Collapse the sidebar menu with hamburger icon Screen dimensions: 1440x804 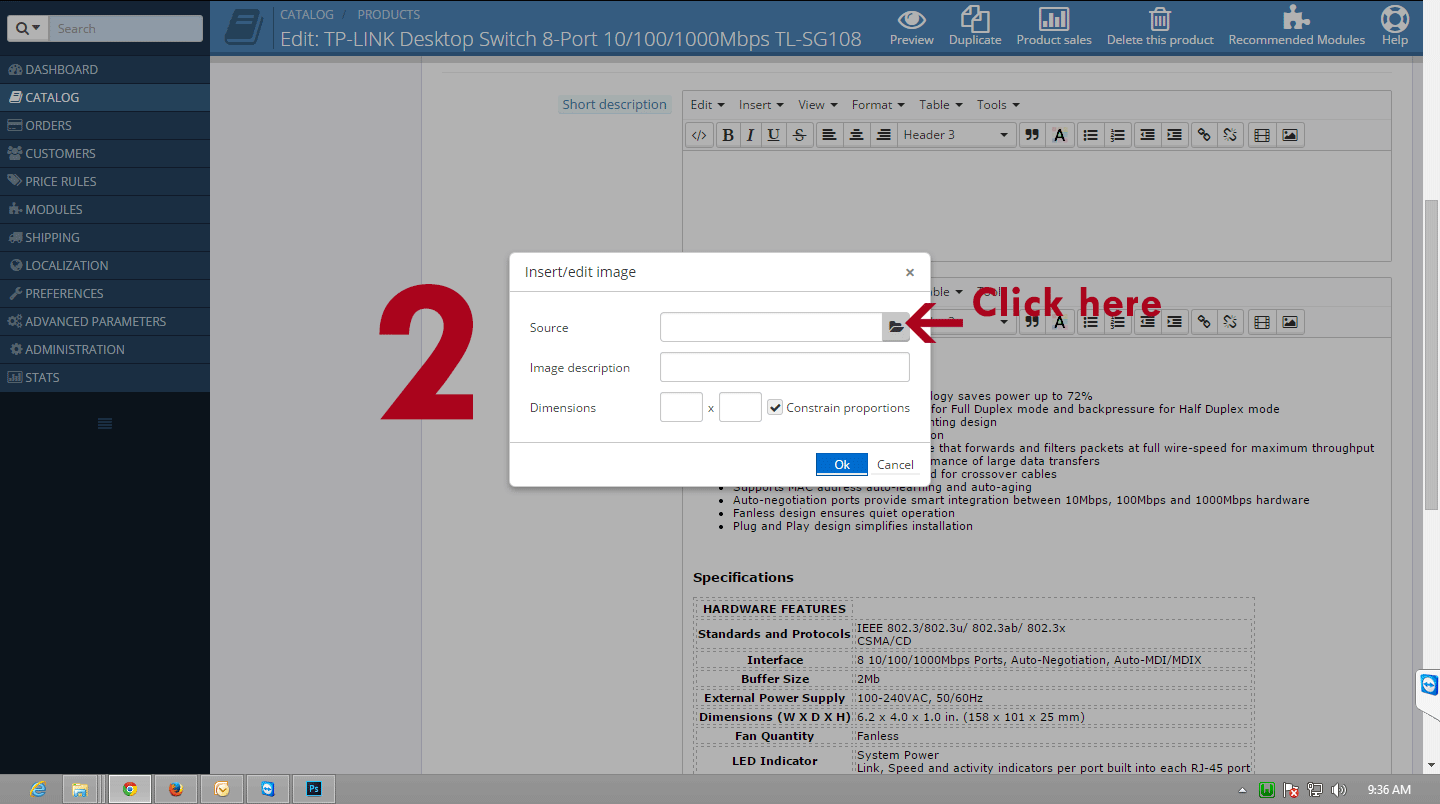pyautogui.click(x=105, y=424)
